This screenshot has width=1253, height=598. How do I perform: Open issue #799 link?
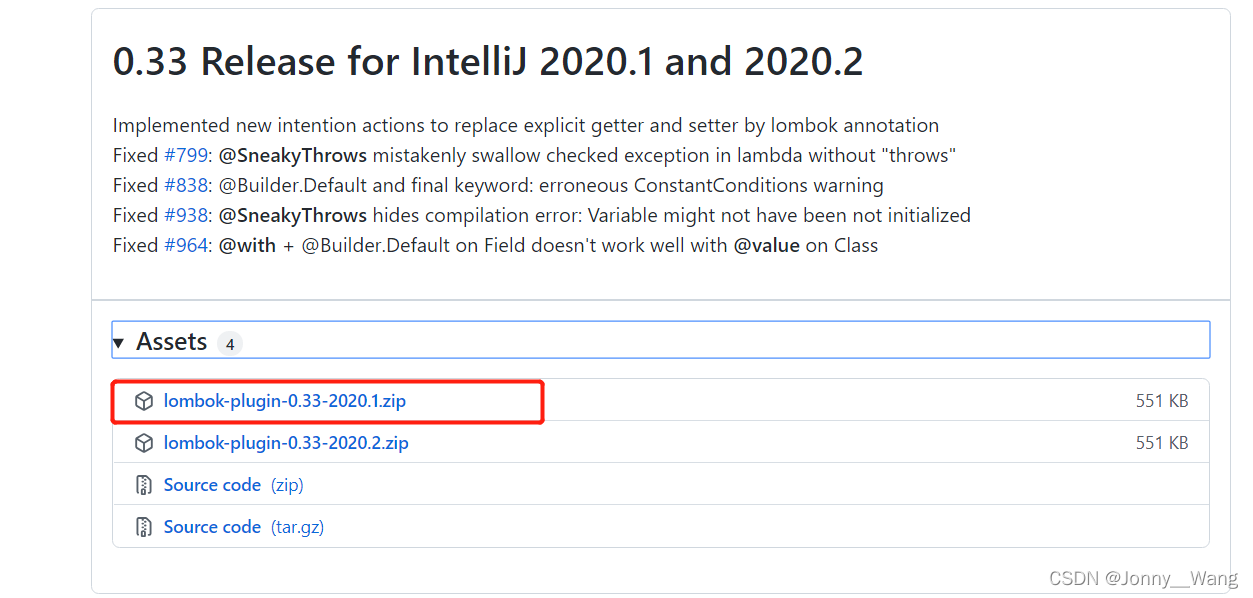[x=186, y=155]
